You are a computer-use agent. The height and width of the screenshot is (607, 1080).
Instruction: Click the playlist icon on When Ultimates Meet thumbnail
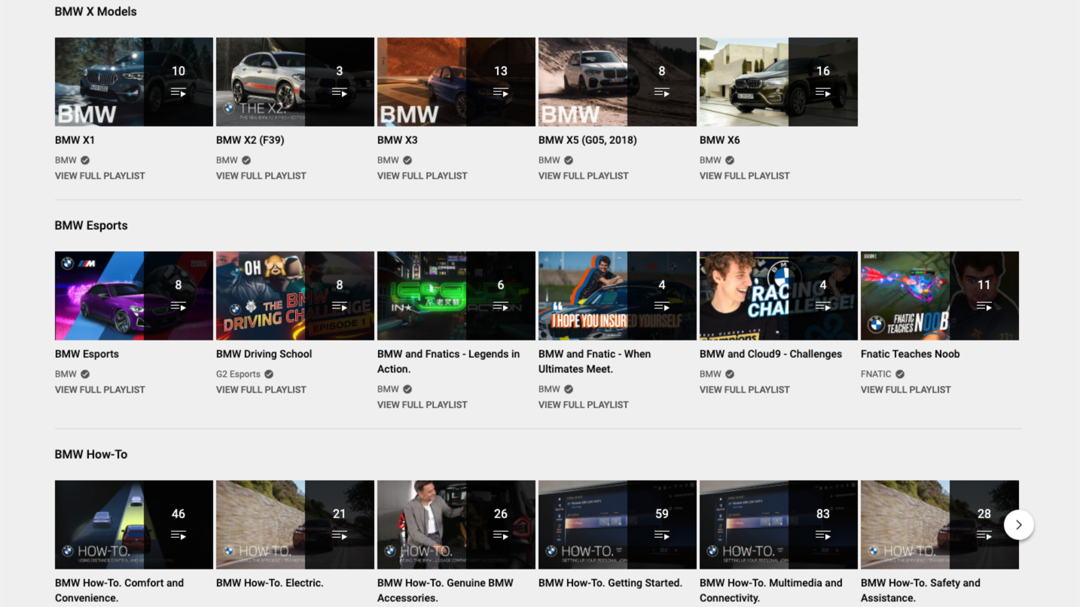point(662,306)
